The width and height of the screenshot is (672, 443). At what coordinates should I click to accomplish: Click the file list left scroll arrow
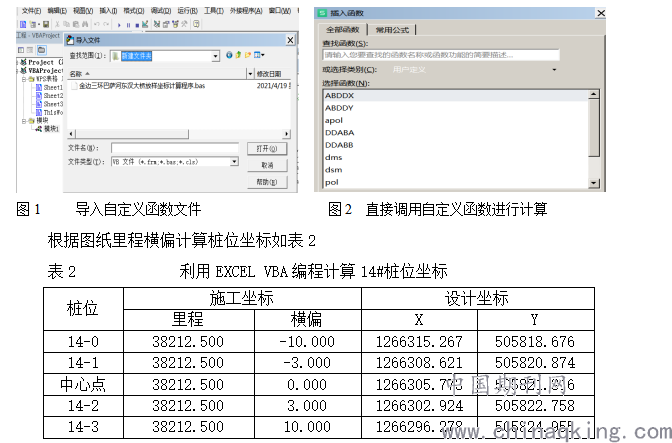click(x=71, y=134)
